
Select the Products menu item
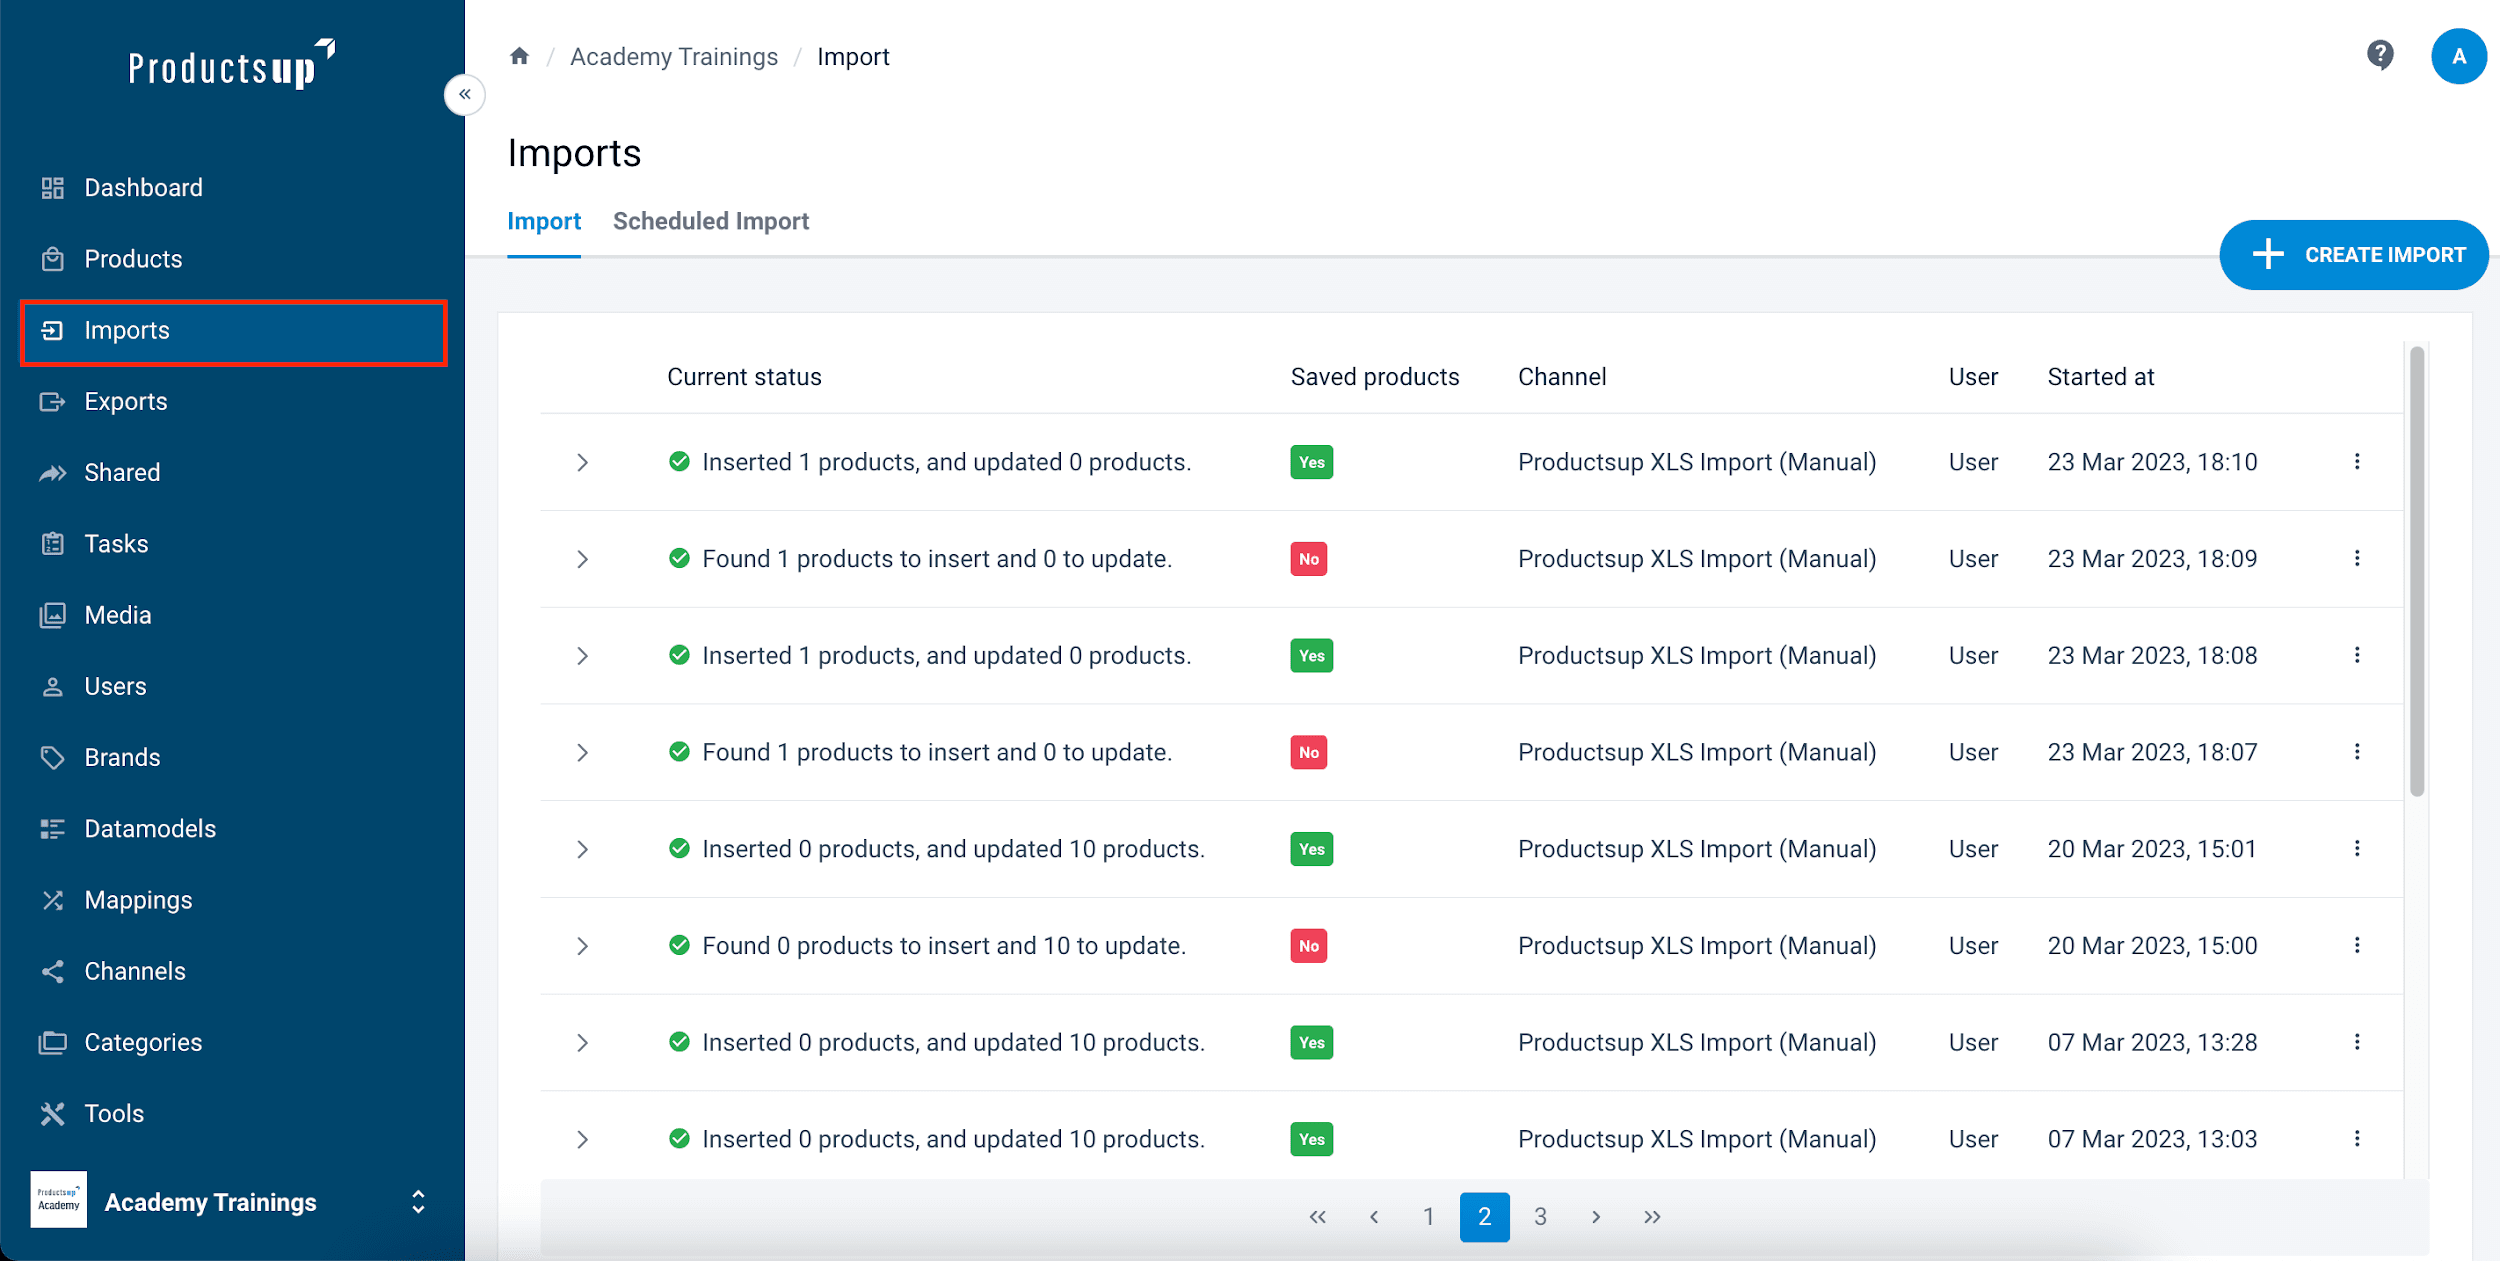133,259
